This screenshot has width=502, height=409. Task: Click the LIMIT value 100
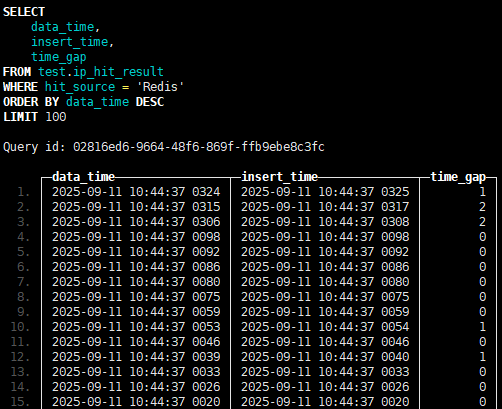click(56, 117)
